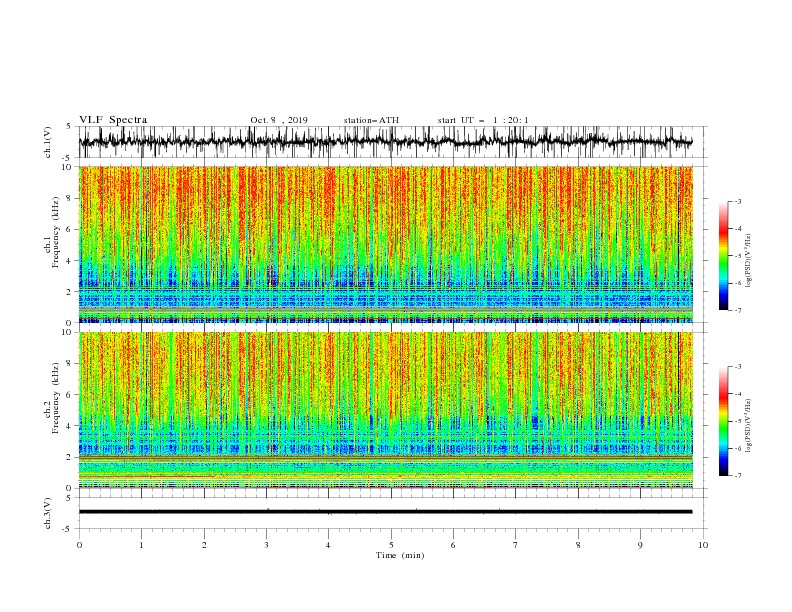The image size is (792, 612).
Task: Click the ch.2 spectrogram color scale bar
Action: click(x=724, y=421)
